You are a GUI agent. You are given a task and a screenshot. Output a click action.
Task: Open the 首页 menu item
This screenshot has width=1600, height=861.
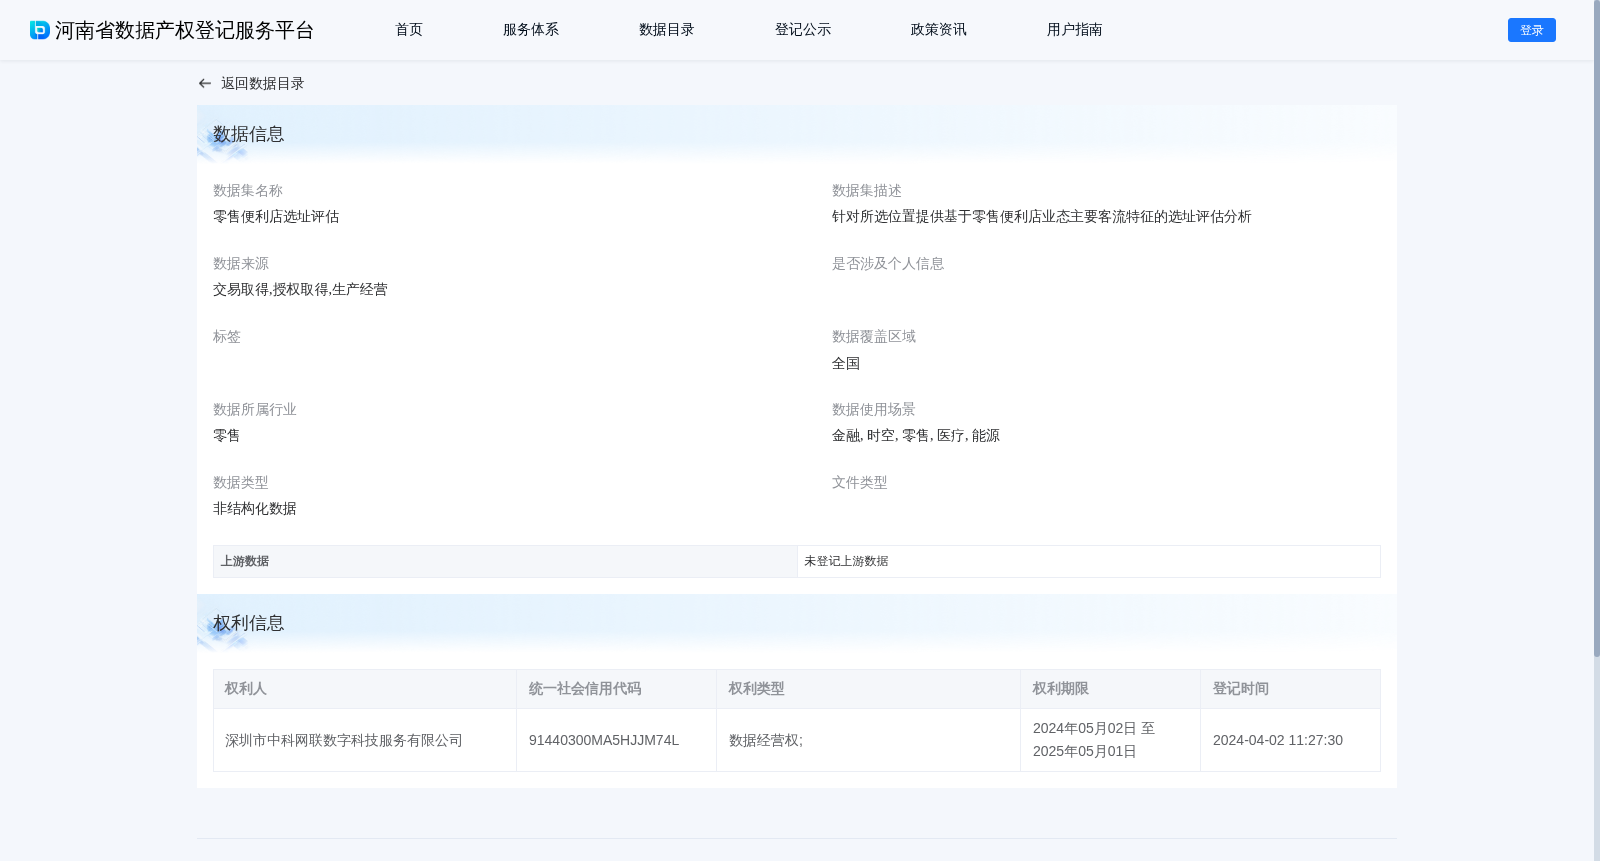(x=409, y=30)
